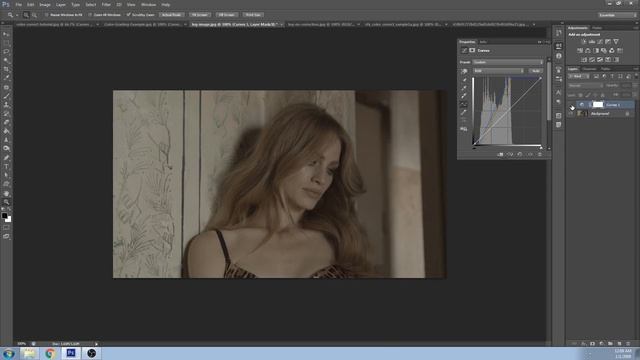Open the layer filter Kind dropdown
This screenshot has width=640, height=360.
click(578, 76)
